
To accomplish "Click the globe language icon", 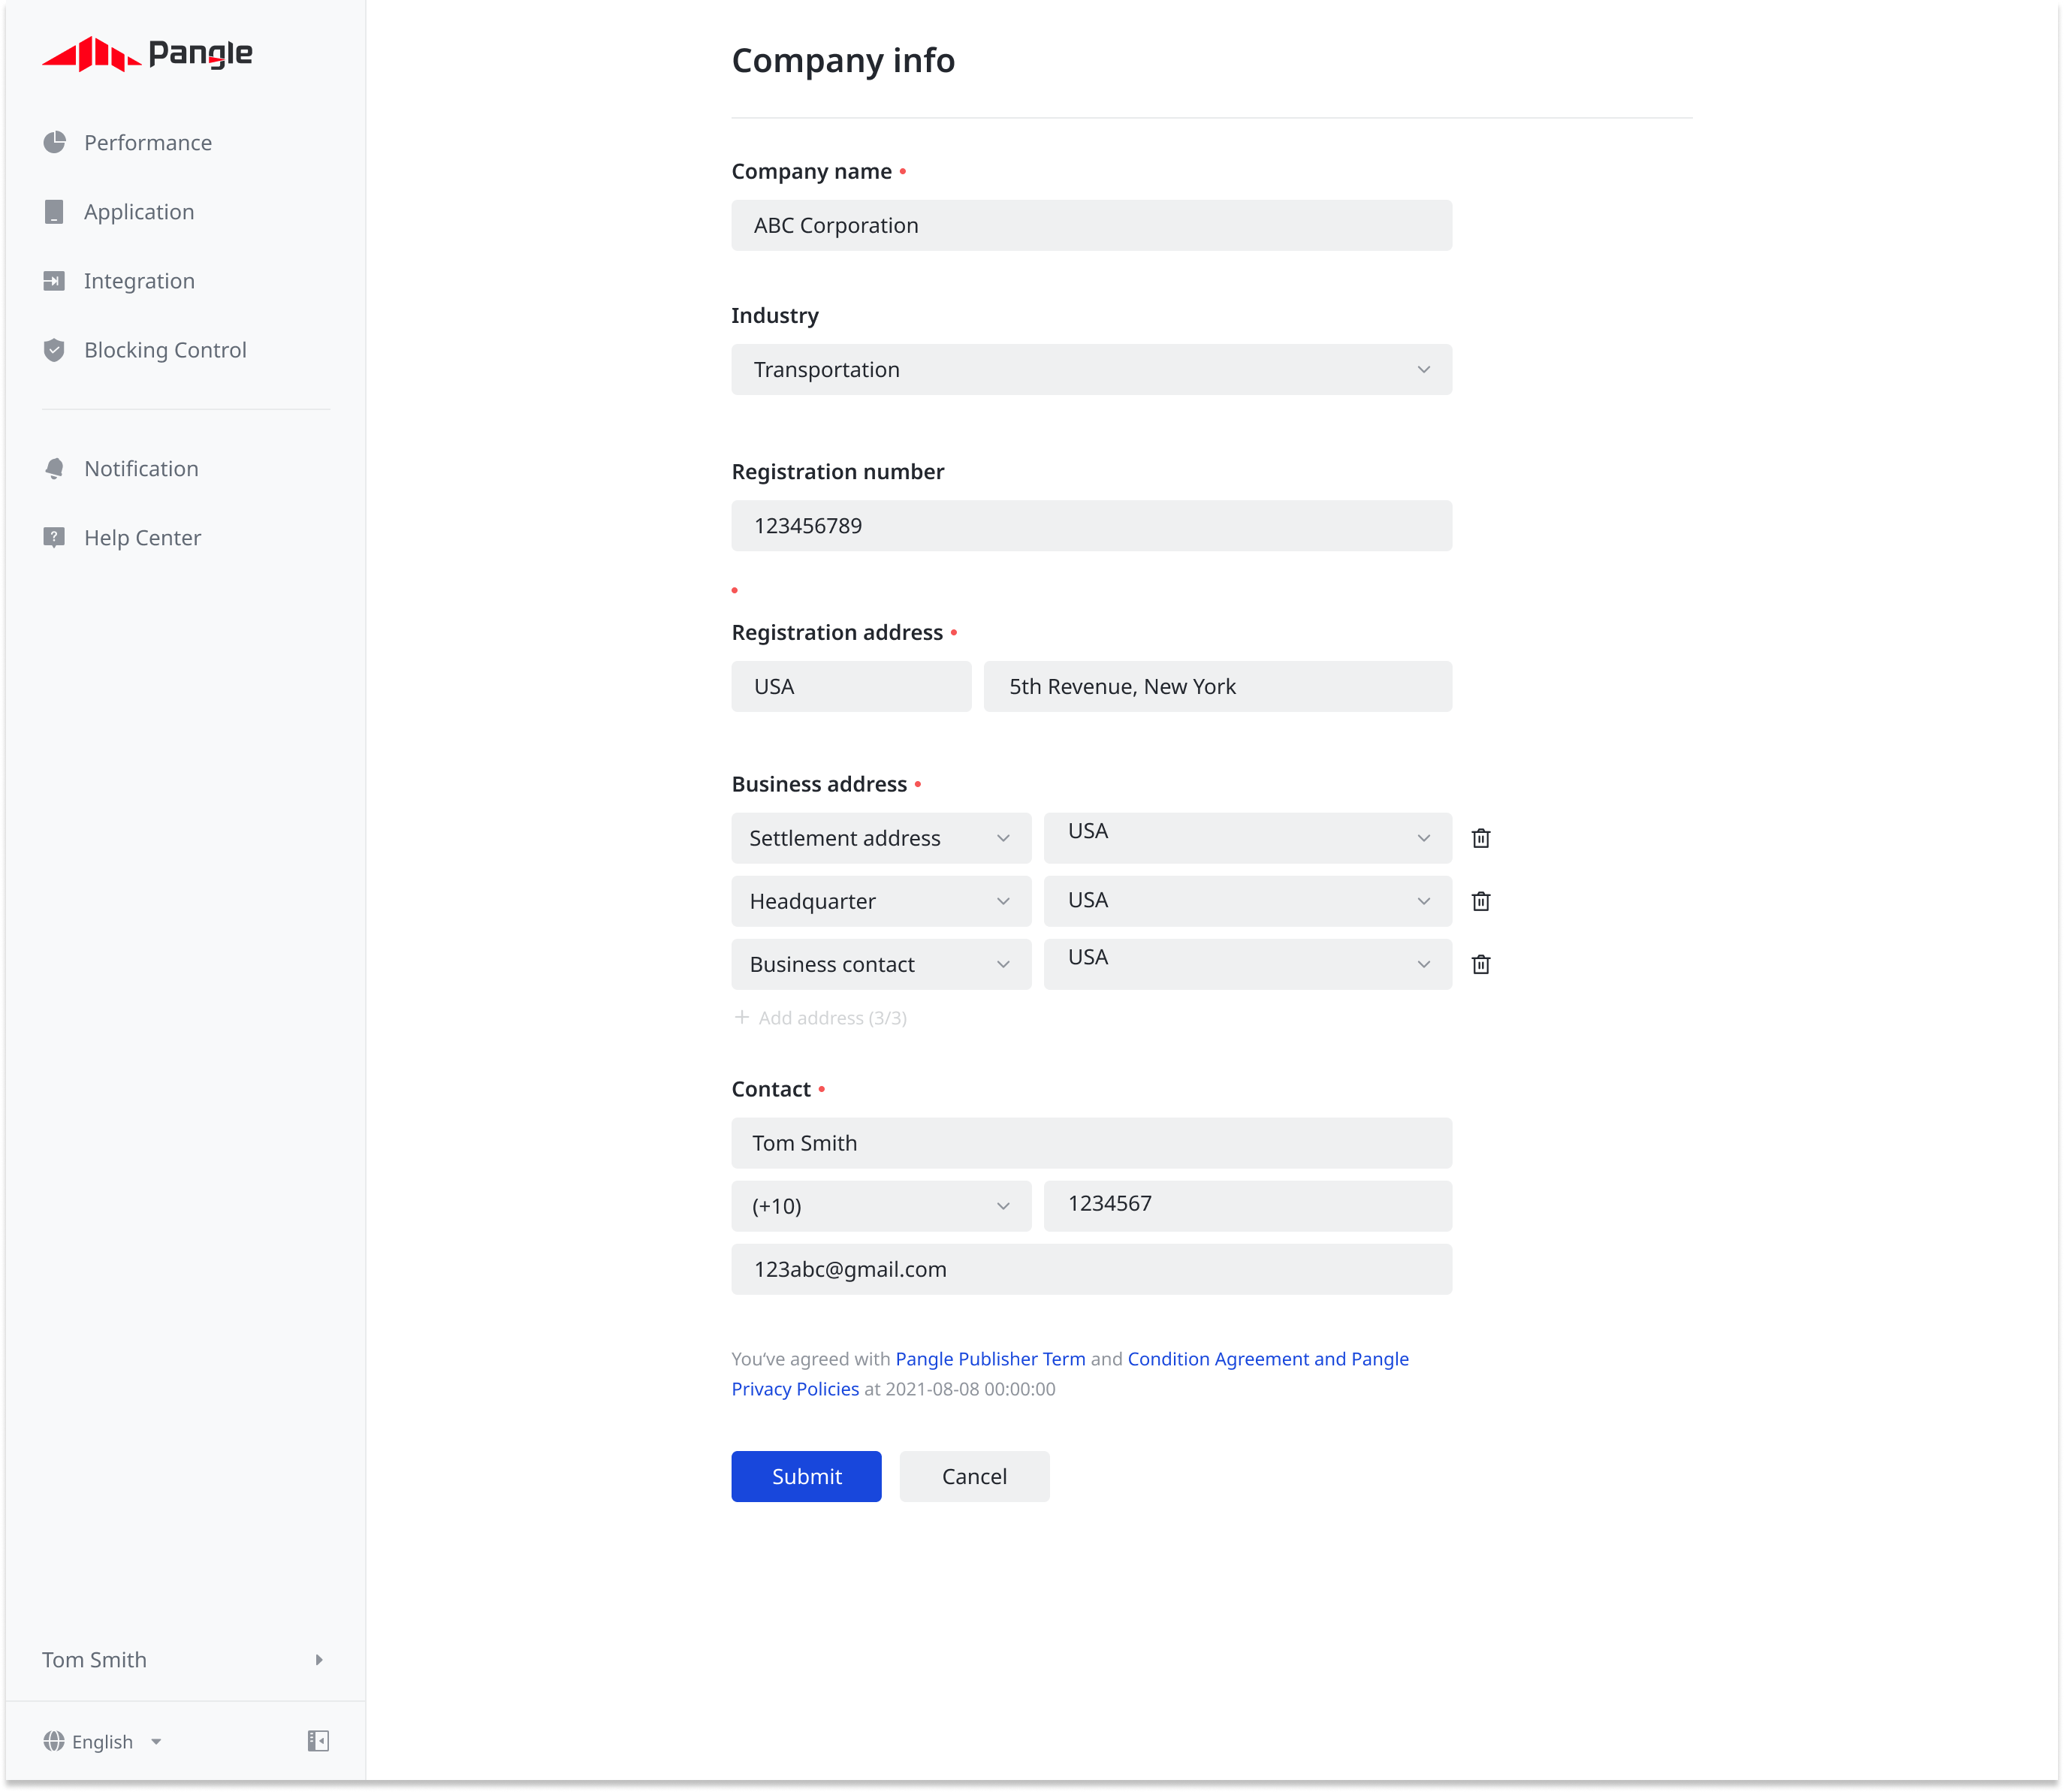I will pyautogui.click(x=54, y=1741).
